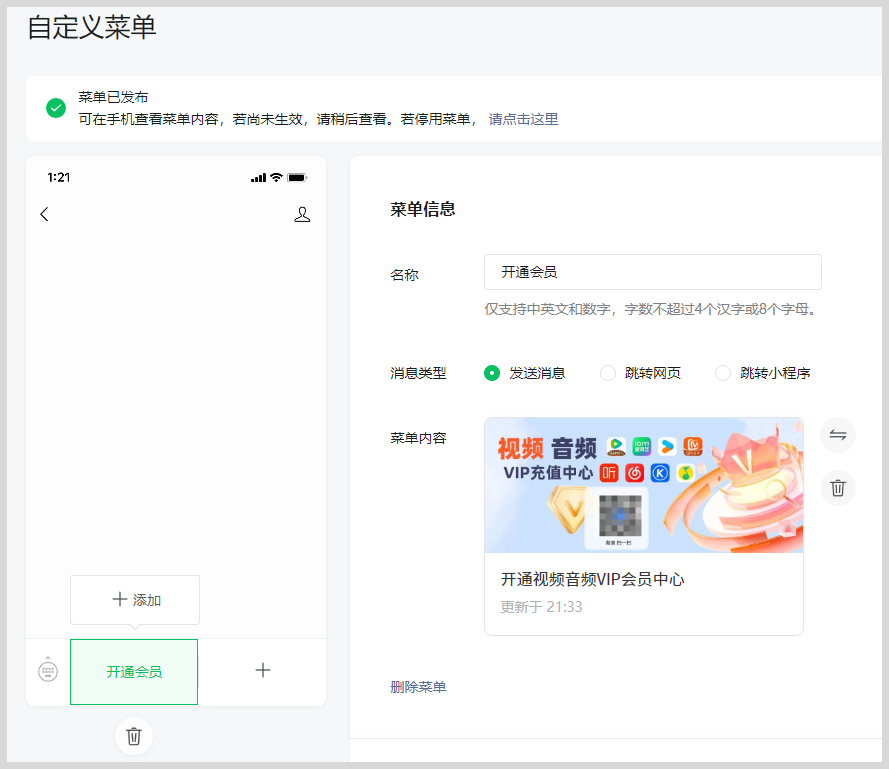The width and height of the screenshot is (889, 769).
Task: Click the + tab to add a new menu
Action: click(262, 671)
